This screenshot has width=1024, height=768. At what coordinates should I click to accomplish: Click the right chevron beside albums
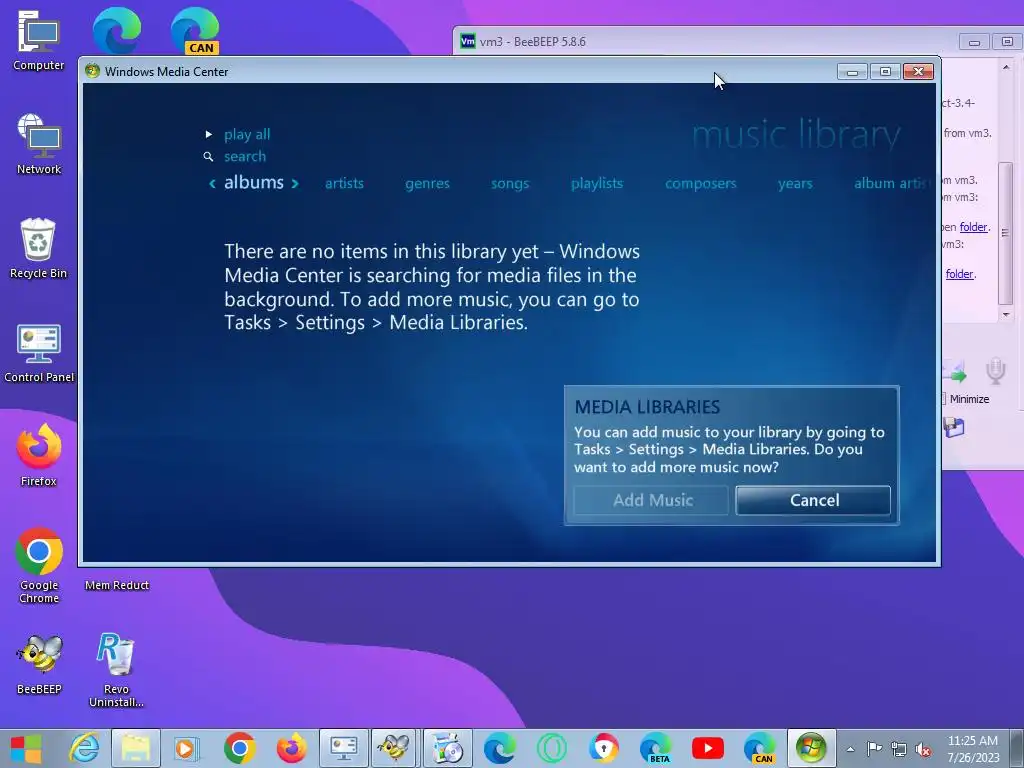pos(295,184)
